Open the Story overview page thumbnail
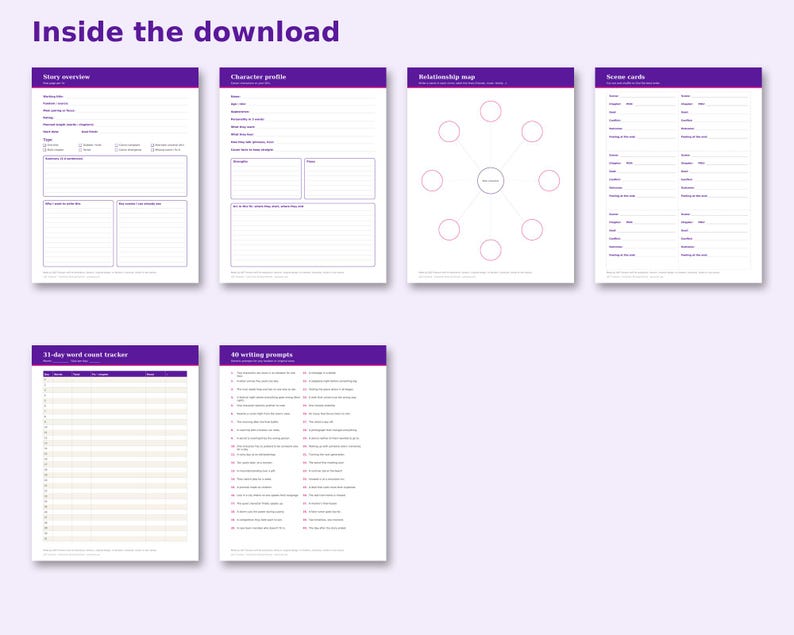The image size is (794, 635). point(115,175)
